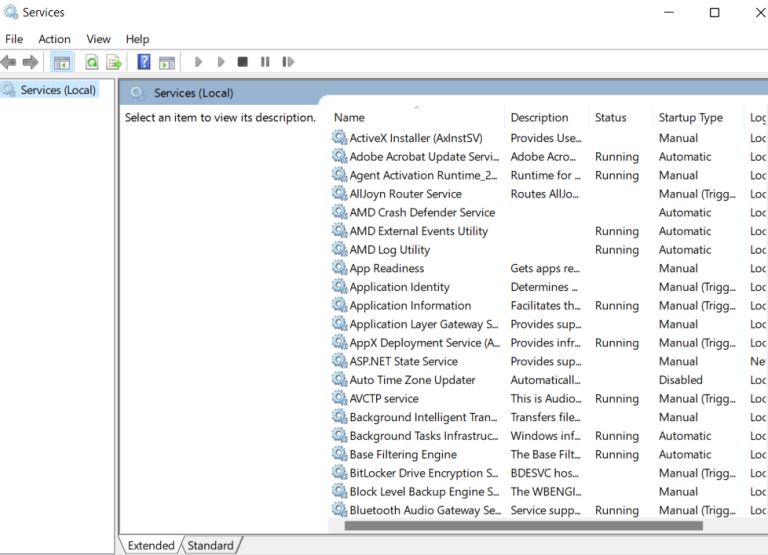Screen dimensions: 768x555
Task: Open the File menu
Action: (x=14, y=39)
